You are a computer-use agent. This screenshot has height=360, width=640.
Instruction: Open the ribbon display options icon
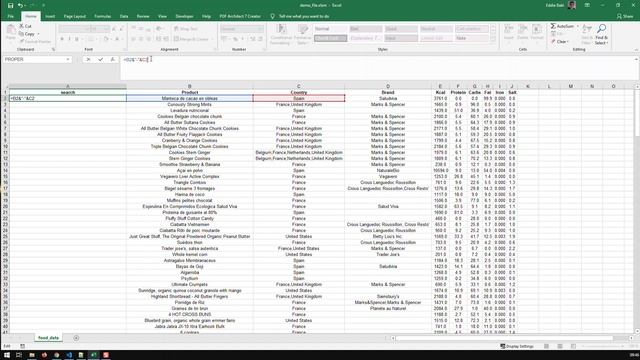[587, 5]
